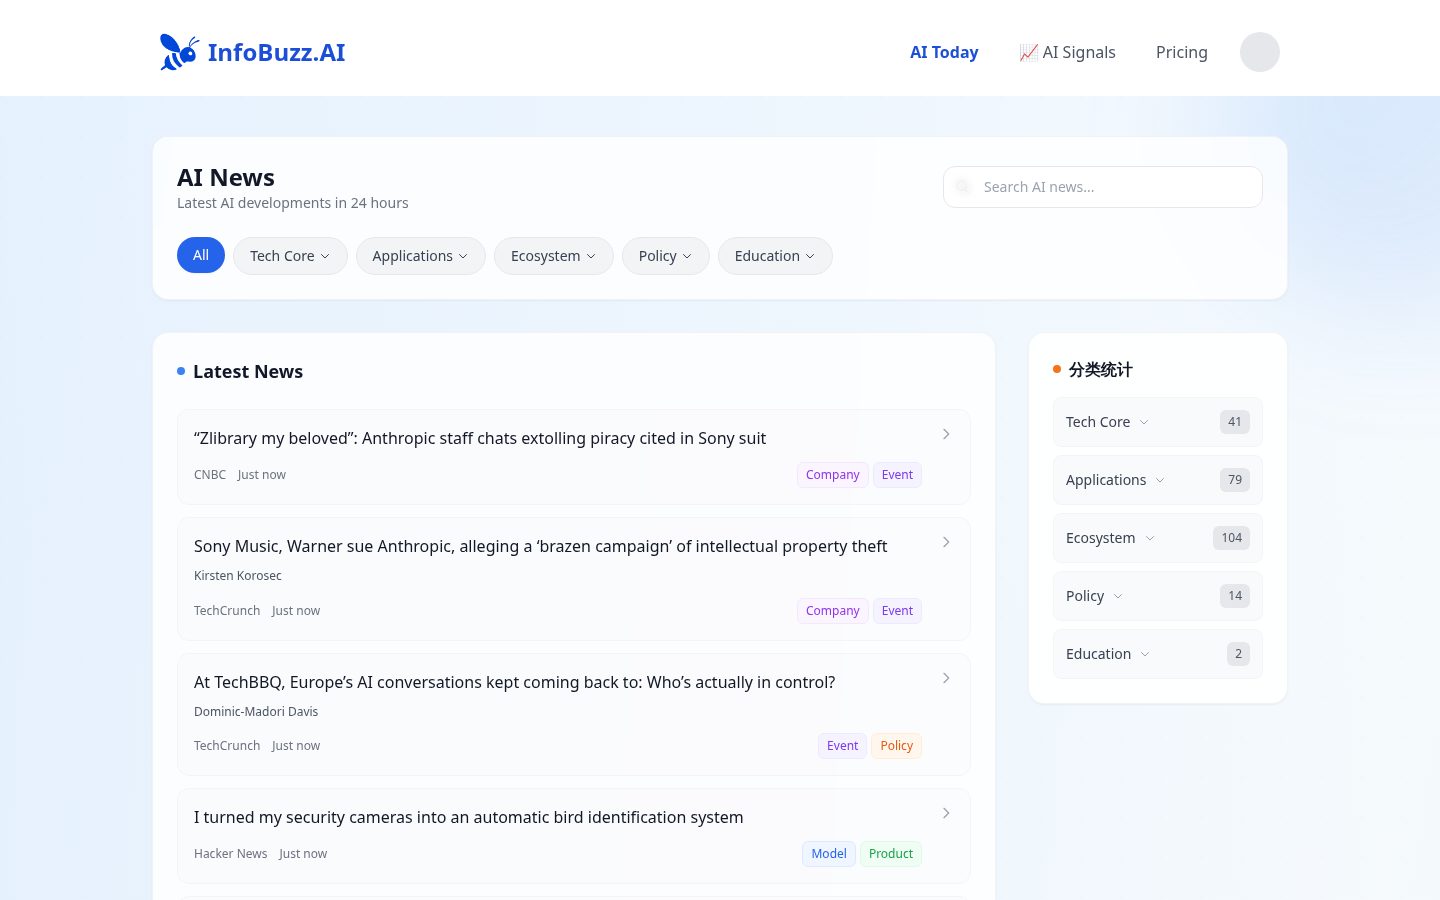Click the Model tag on bird article
The width and height of the screenshot is (1440, 900).
828,854
